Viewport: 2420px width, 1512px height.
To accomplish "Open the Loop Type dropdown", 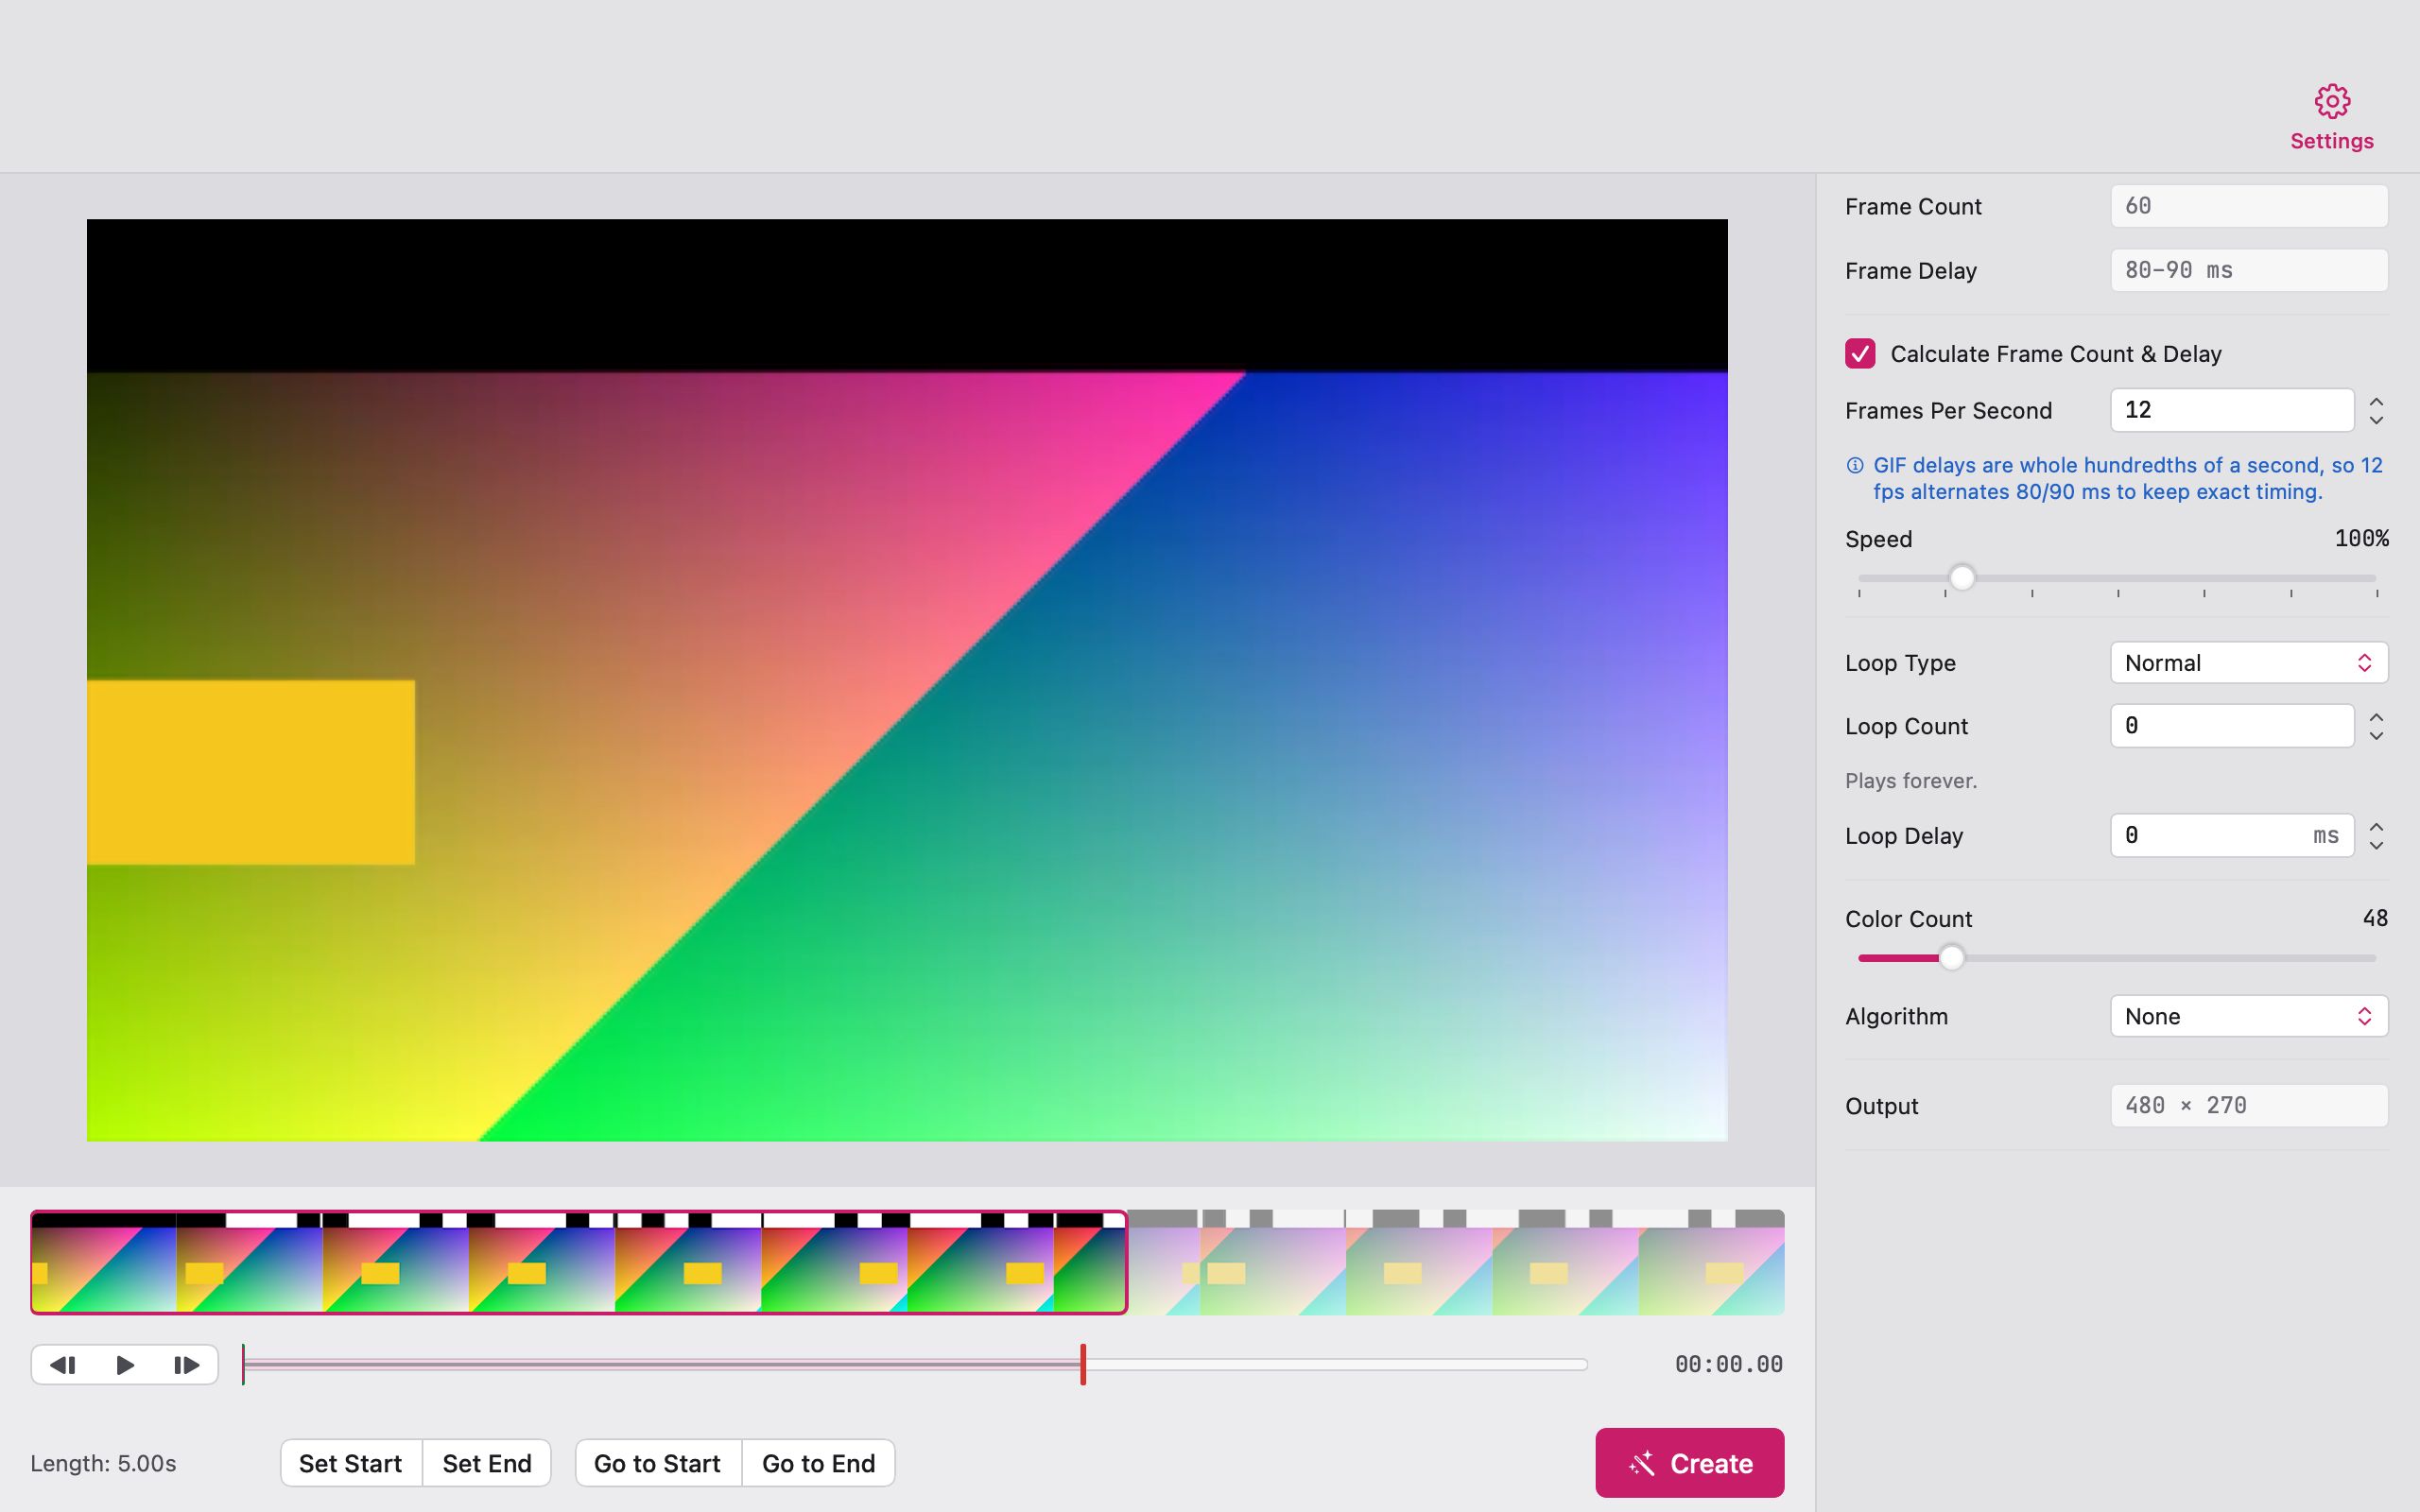I will click(2249, 663).
